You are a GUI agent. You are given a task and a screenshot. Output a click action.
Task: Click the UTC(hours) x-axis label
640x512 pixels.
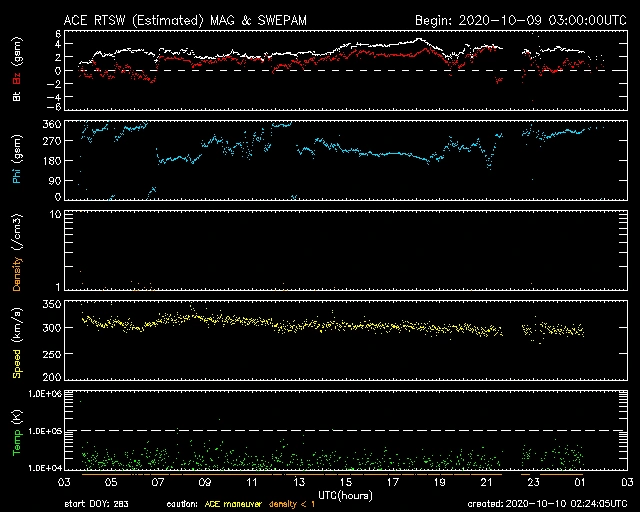(x=347, y=494)
